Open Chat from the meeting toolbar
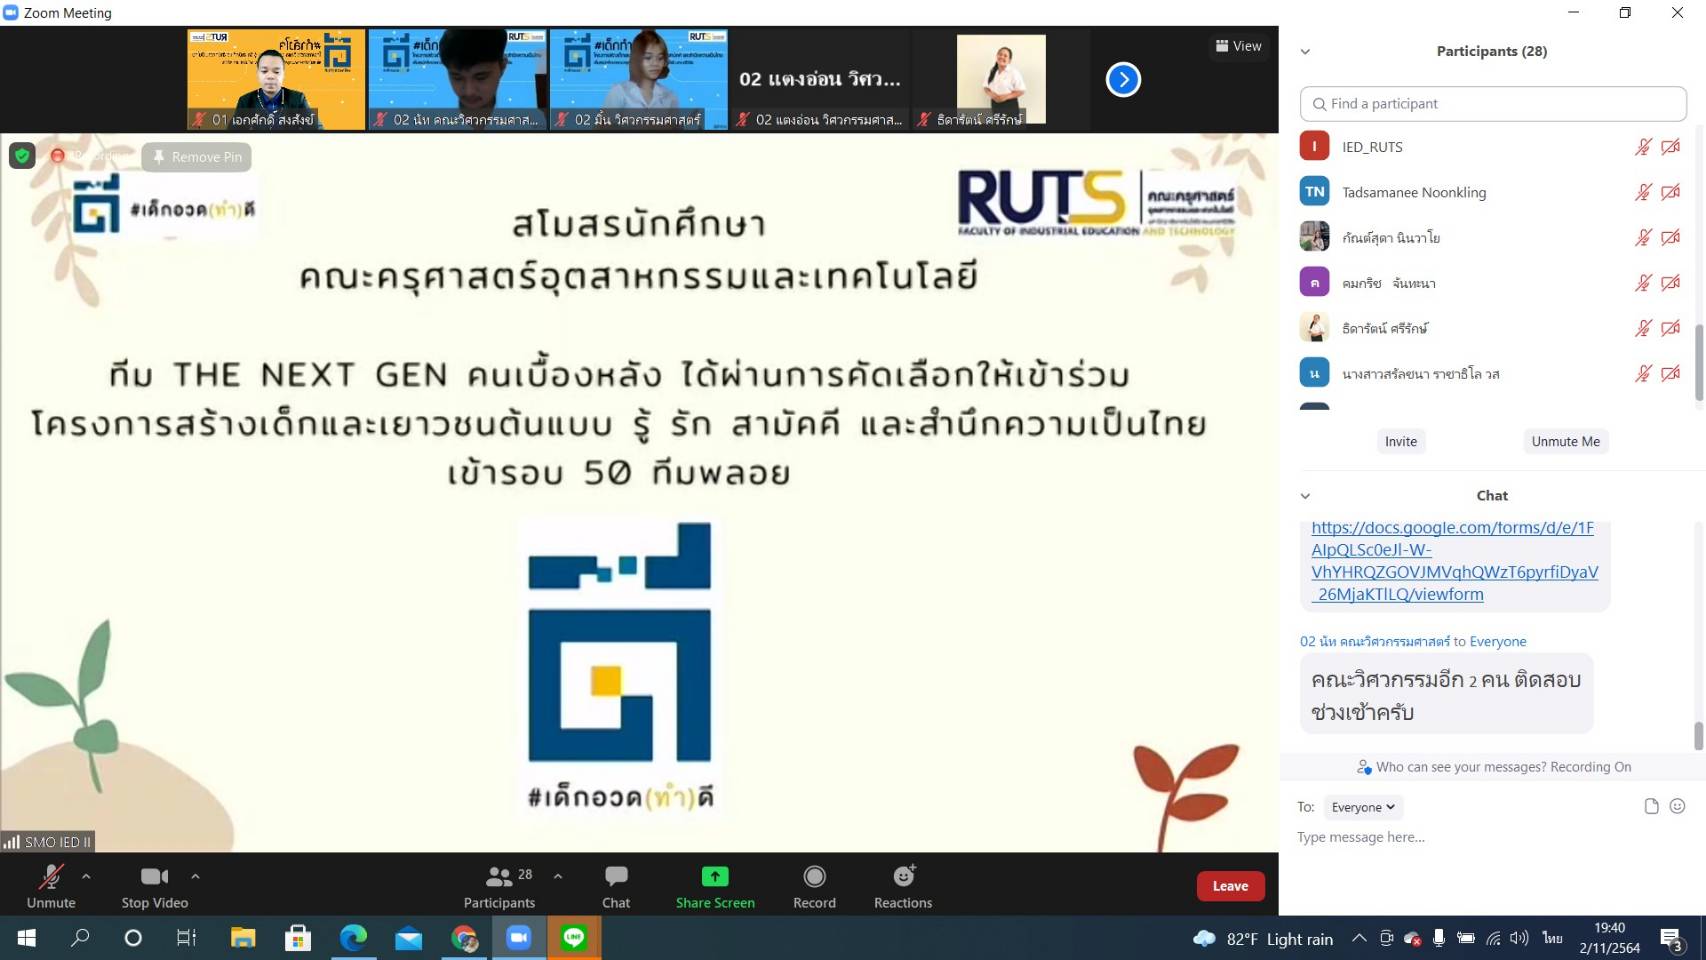Viewport: 1706px width, 960px height. [616, 885]
